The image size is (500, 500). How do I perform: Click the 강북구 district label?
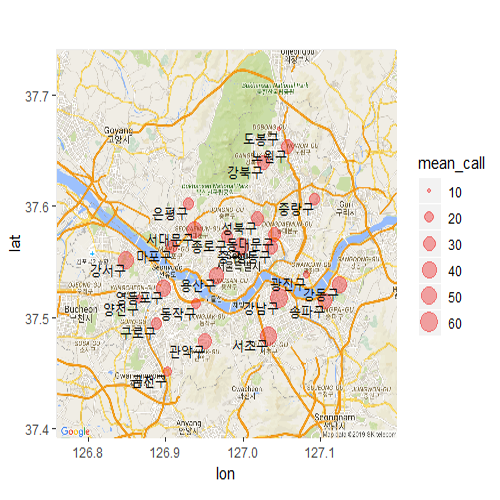245,172
